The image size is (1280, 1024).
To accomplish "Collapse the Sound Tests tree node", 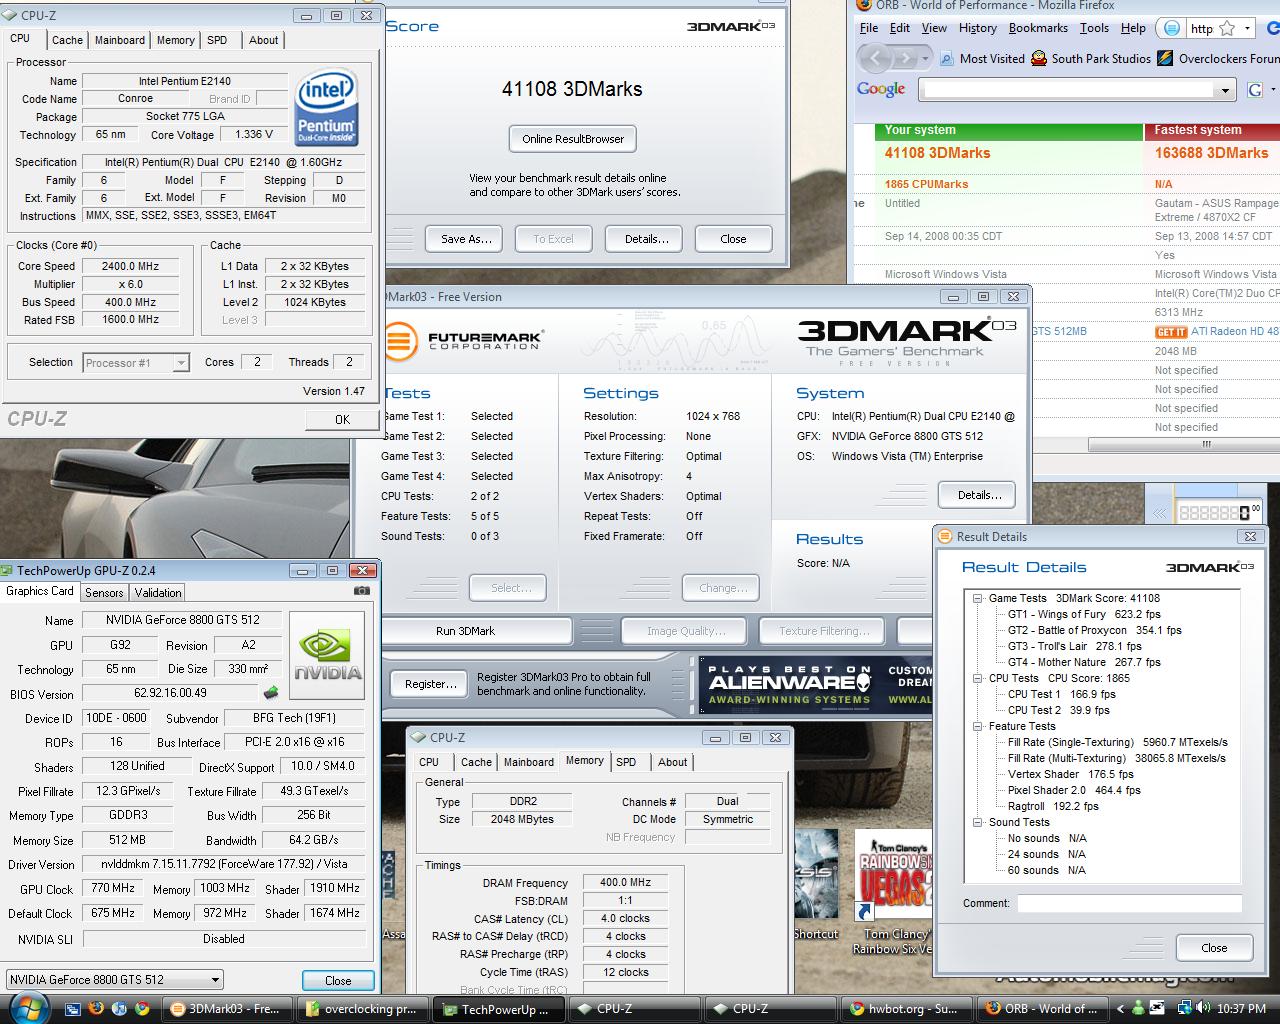I will tap(977, 822).
